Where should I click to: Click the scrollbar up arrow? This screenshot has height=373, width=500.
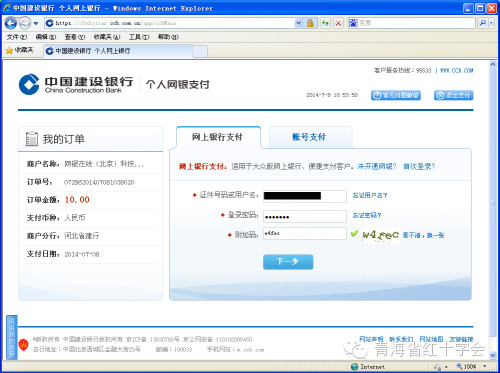point(493,64)
